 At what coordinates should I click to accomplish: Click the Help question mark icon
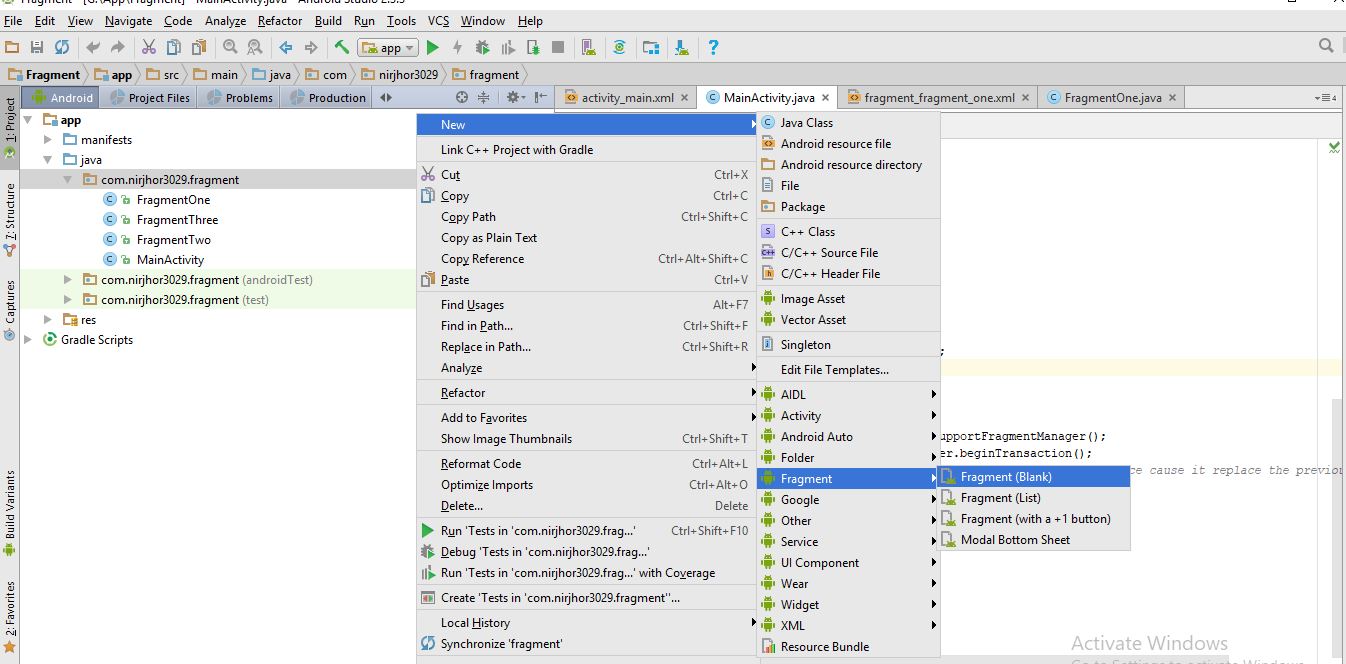[x=713, y=47]
